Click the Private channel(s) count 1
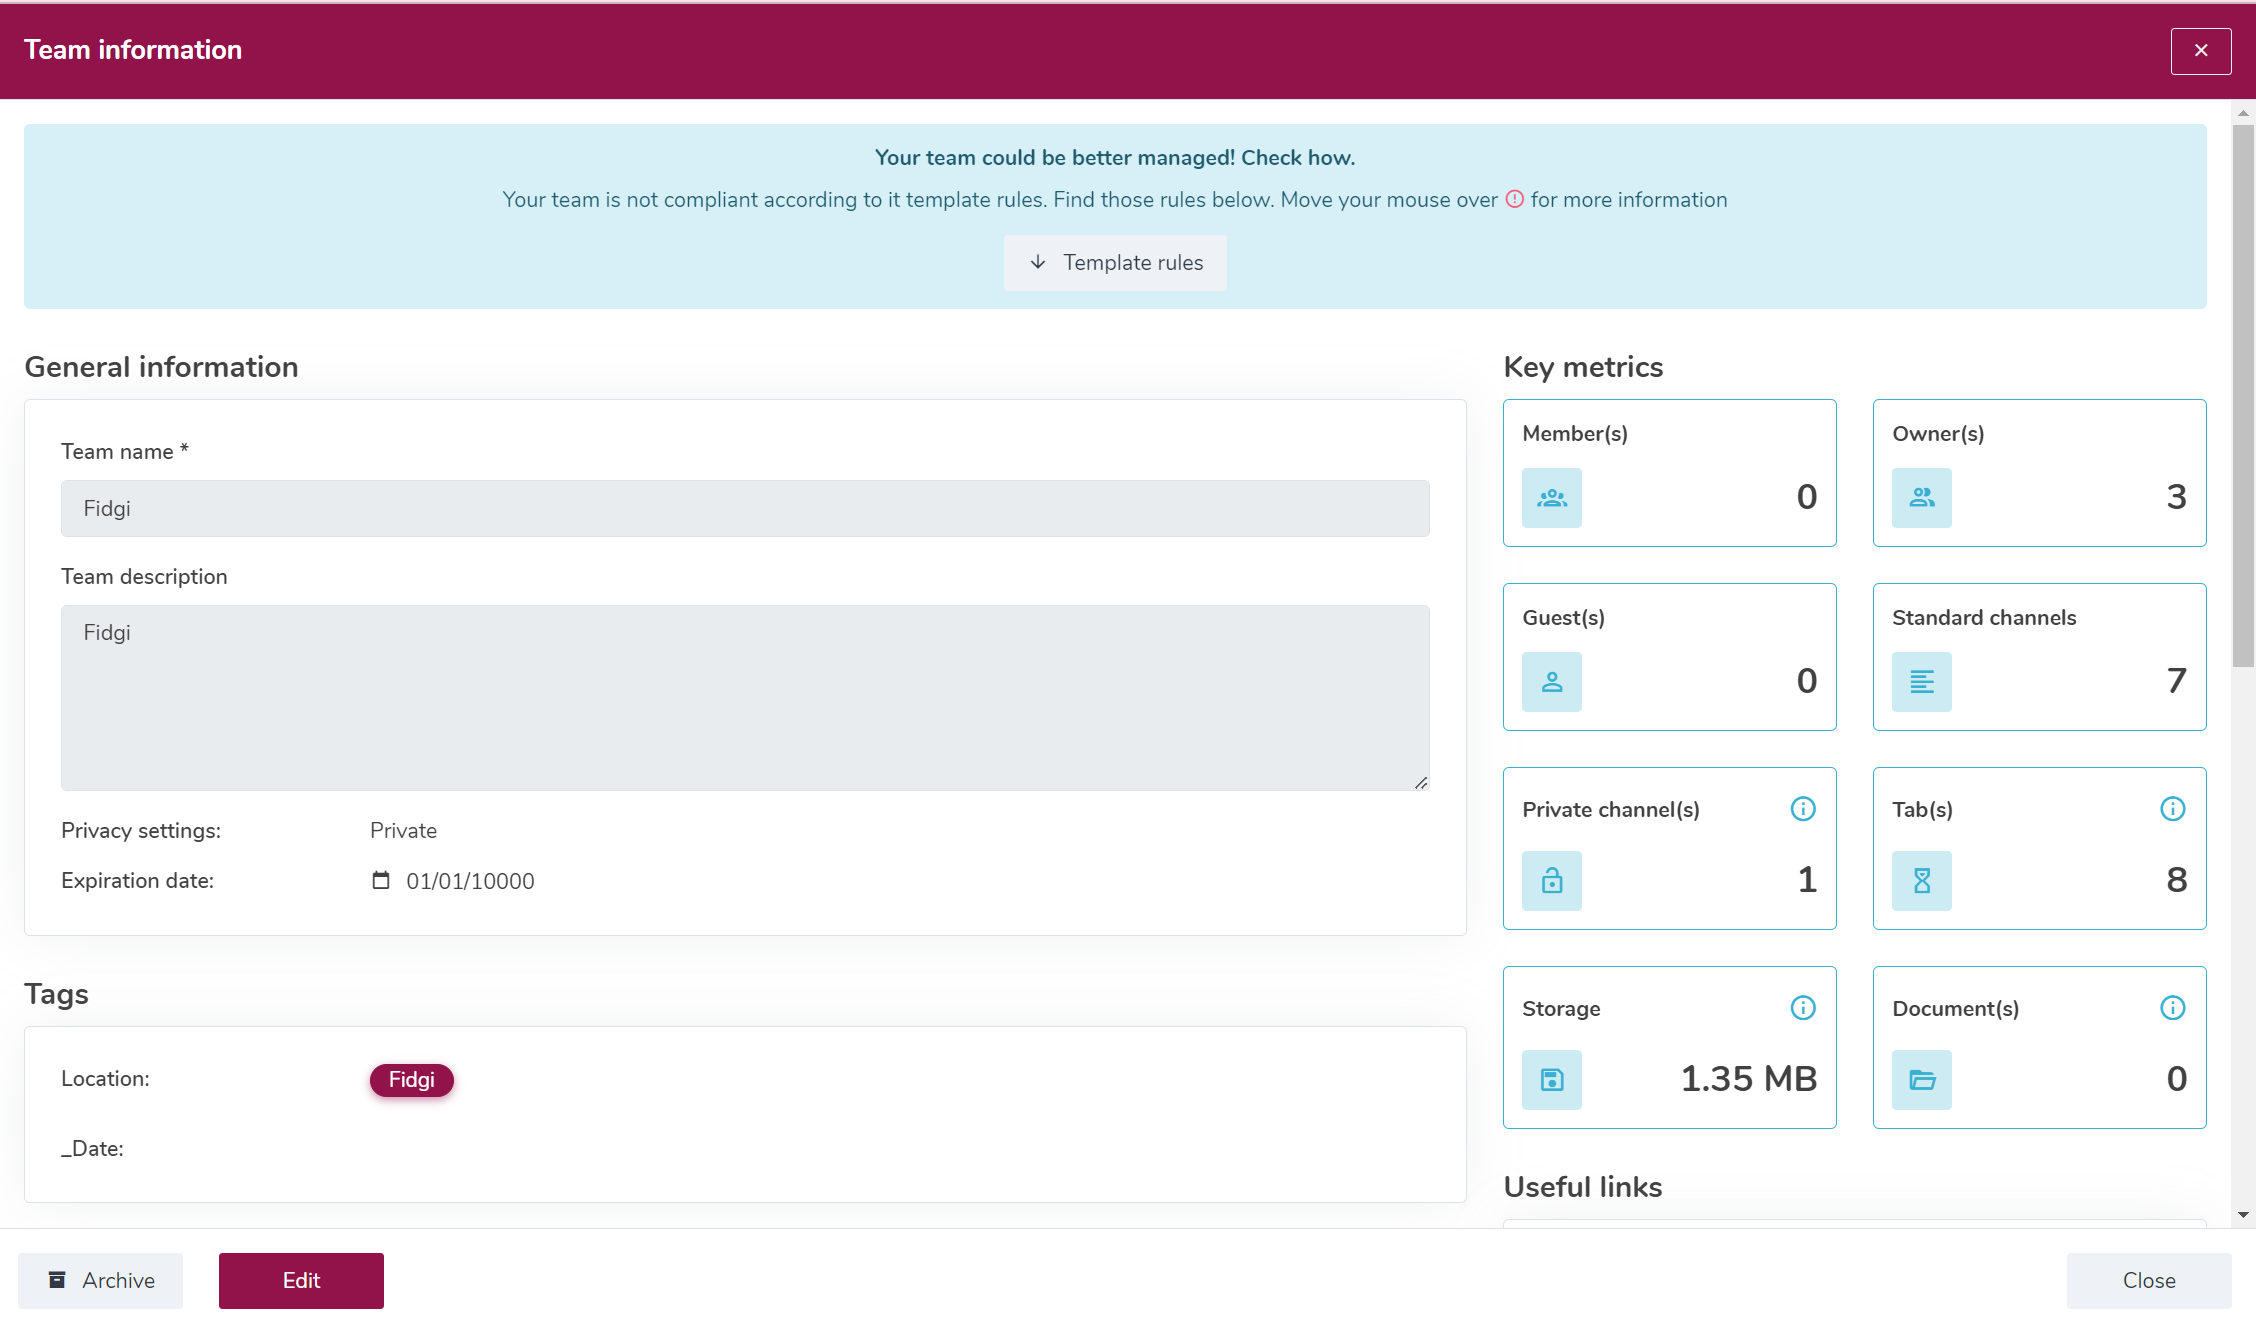This screenshot has height=1330, width=2256. [x=1807, y=880]
